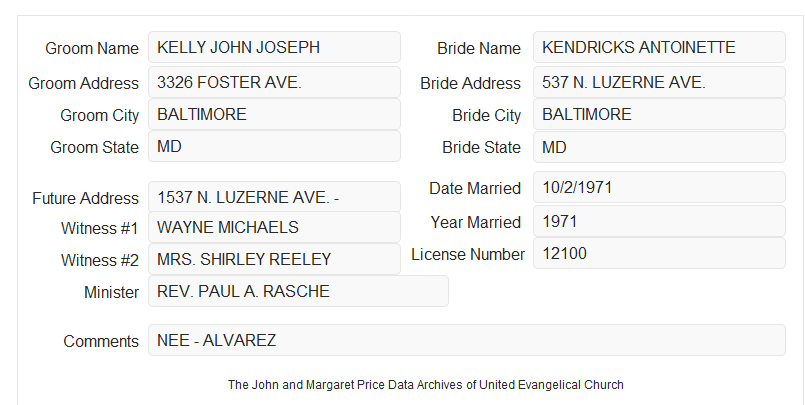This screenshot has width=805, height=405.
Task: Click the Bride Name field
Action: tap(659, 47)
